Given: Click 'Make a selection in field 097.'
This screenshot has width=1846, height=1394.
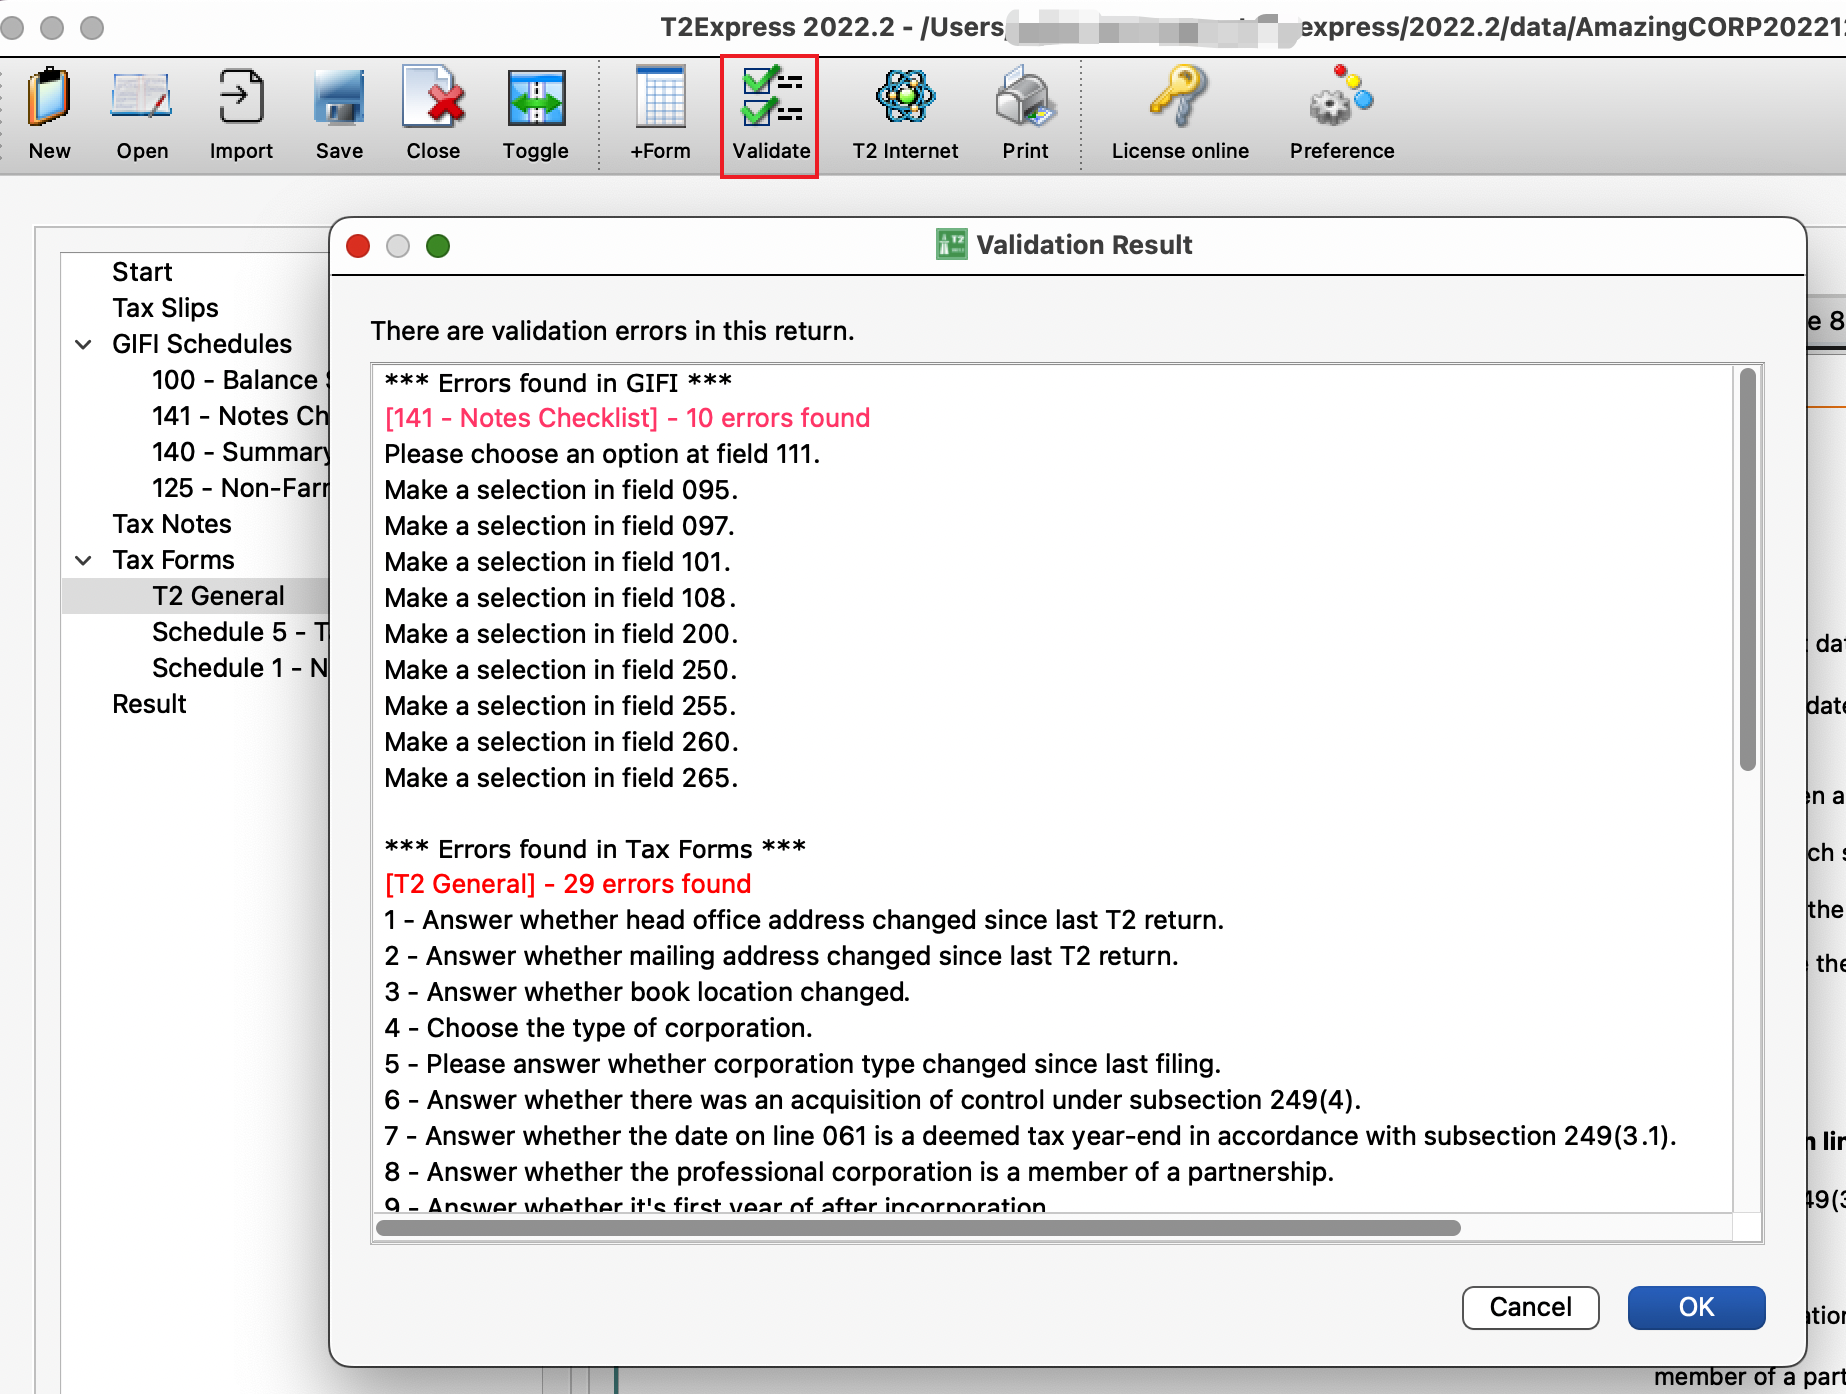Looking at the screenshot, I should (x=560, y=526).
